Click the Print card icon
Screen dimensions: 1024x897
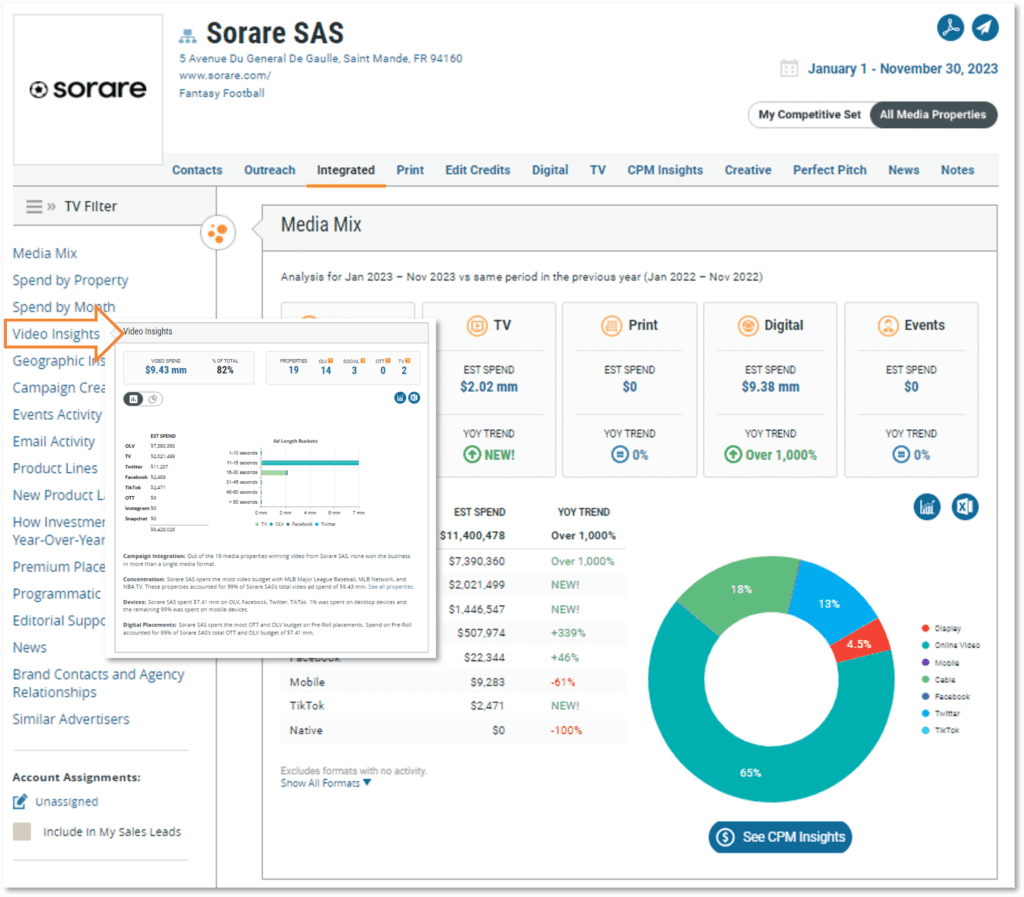[x=611, y=325]
